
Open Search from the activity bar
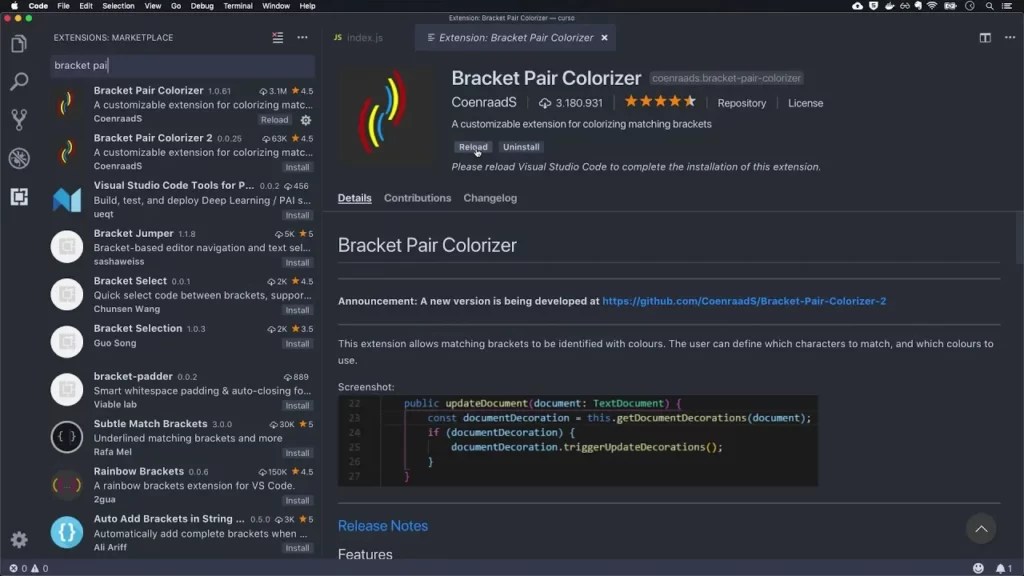click(x=18, y=82)
